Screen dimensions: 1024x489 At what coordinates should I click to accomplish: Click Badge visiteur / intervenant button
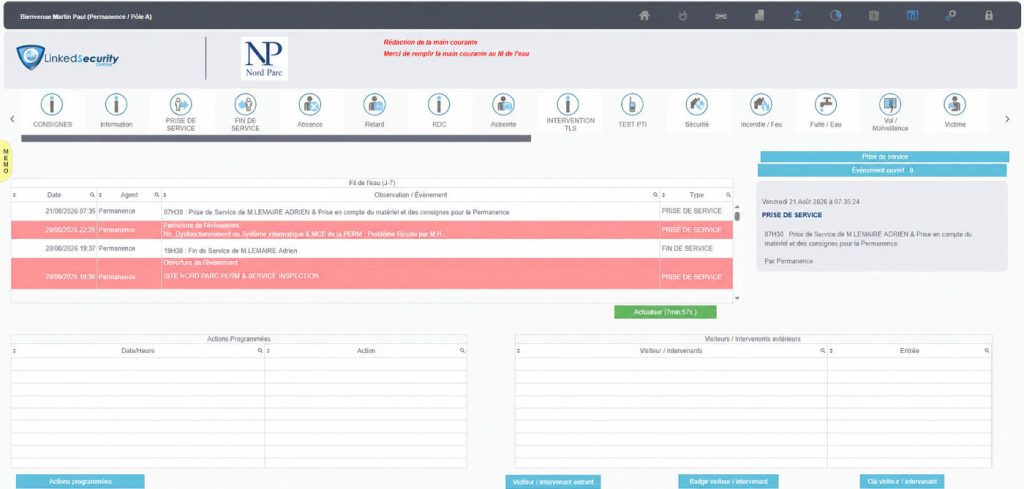coord(728,482)
